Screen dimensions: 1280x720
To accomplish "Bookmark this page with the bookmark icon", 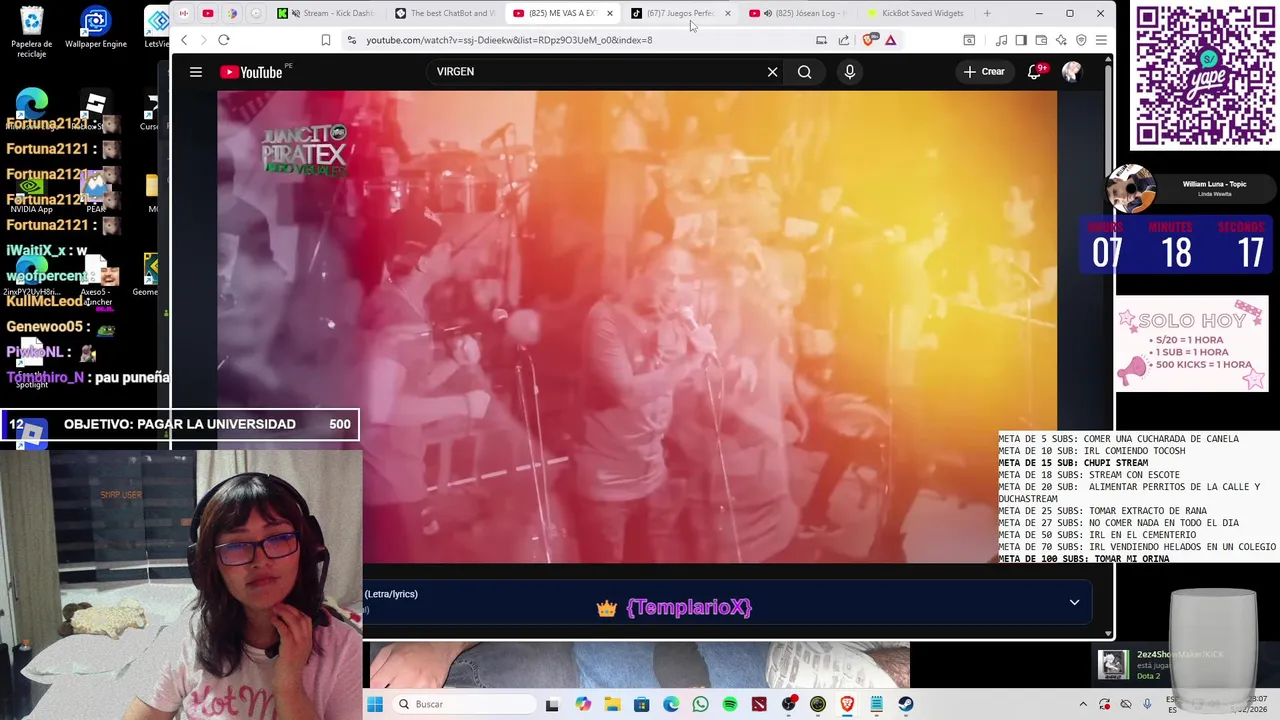I will click(326, 40).
